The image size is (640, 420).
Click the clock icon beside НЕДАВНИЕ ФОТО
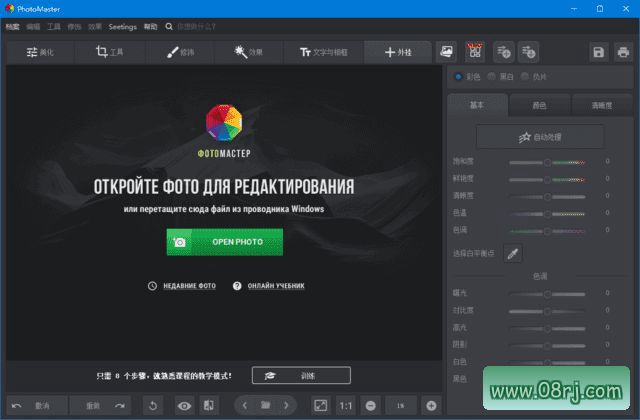(152, 286)
